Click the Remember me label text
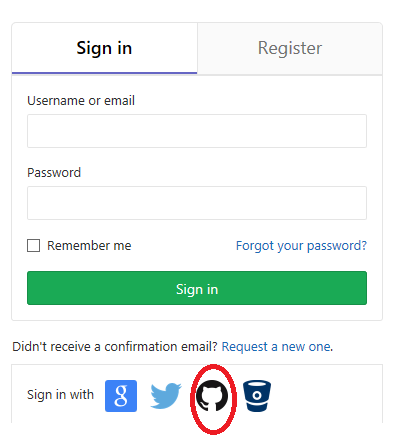Screen dimensions: 398x437 [x=89, y=246]
